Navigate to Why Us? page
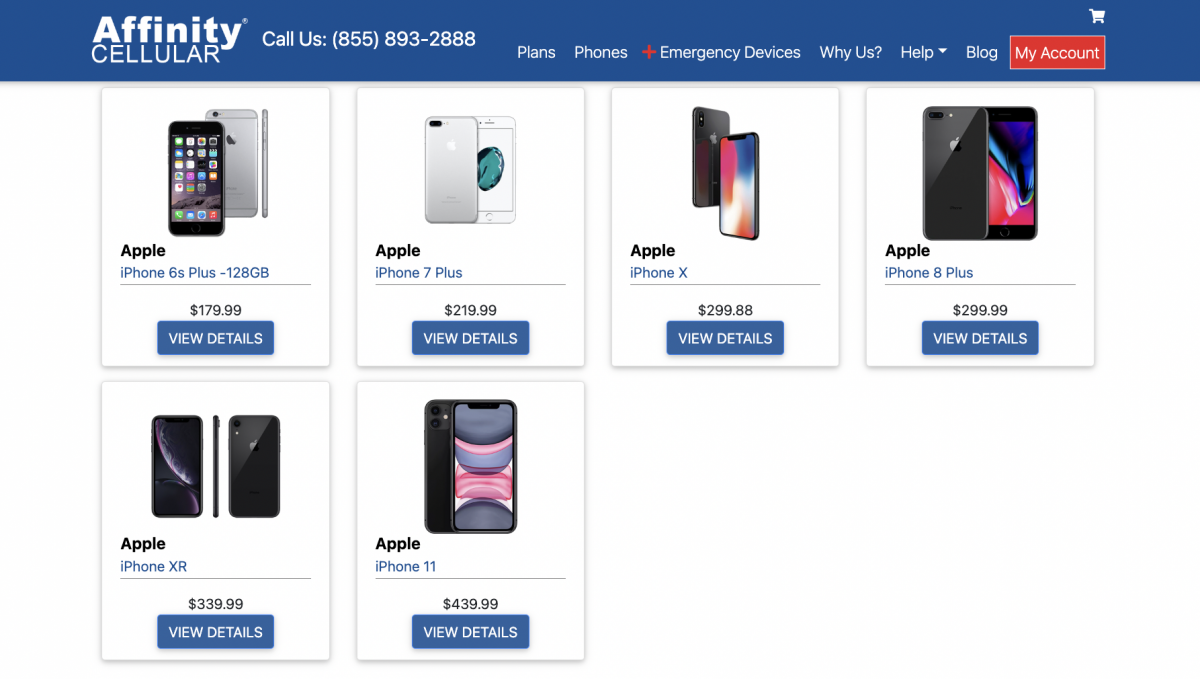 tap(851, 53)
